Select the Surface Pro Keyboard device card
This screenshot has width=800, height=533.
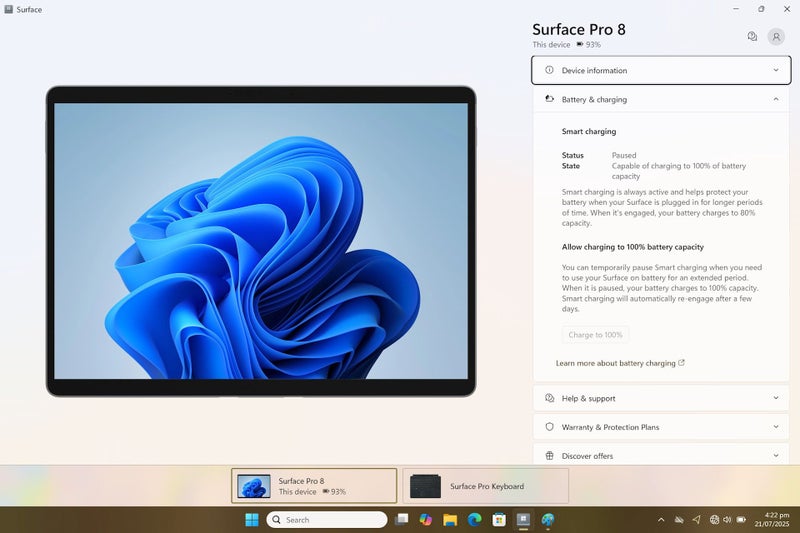pyautogui.click(x=485, y=486)
